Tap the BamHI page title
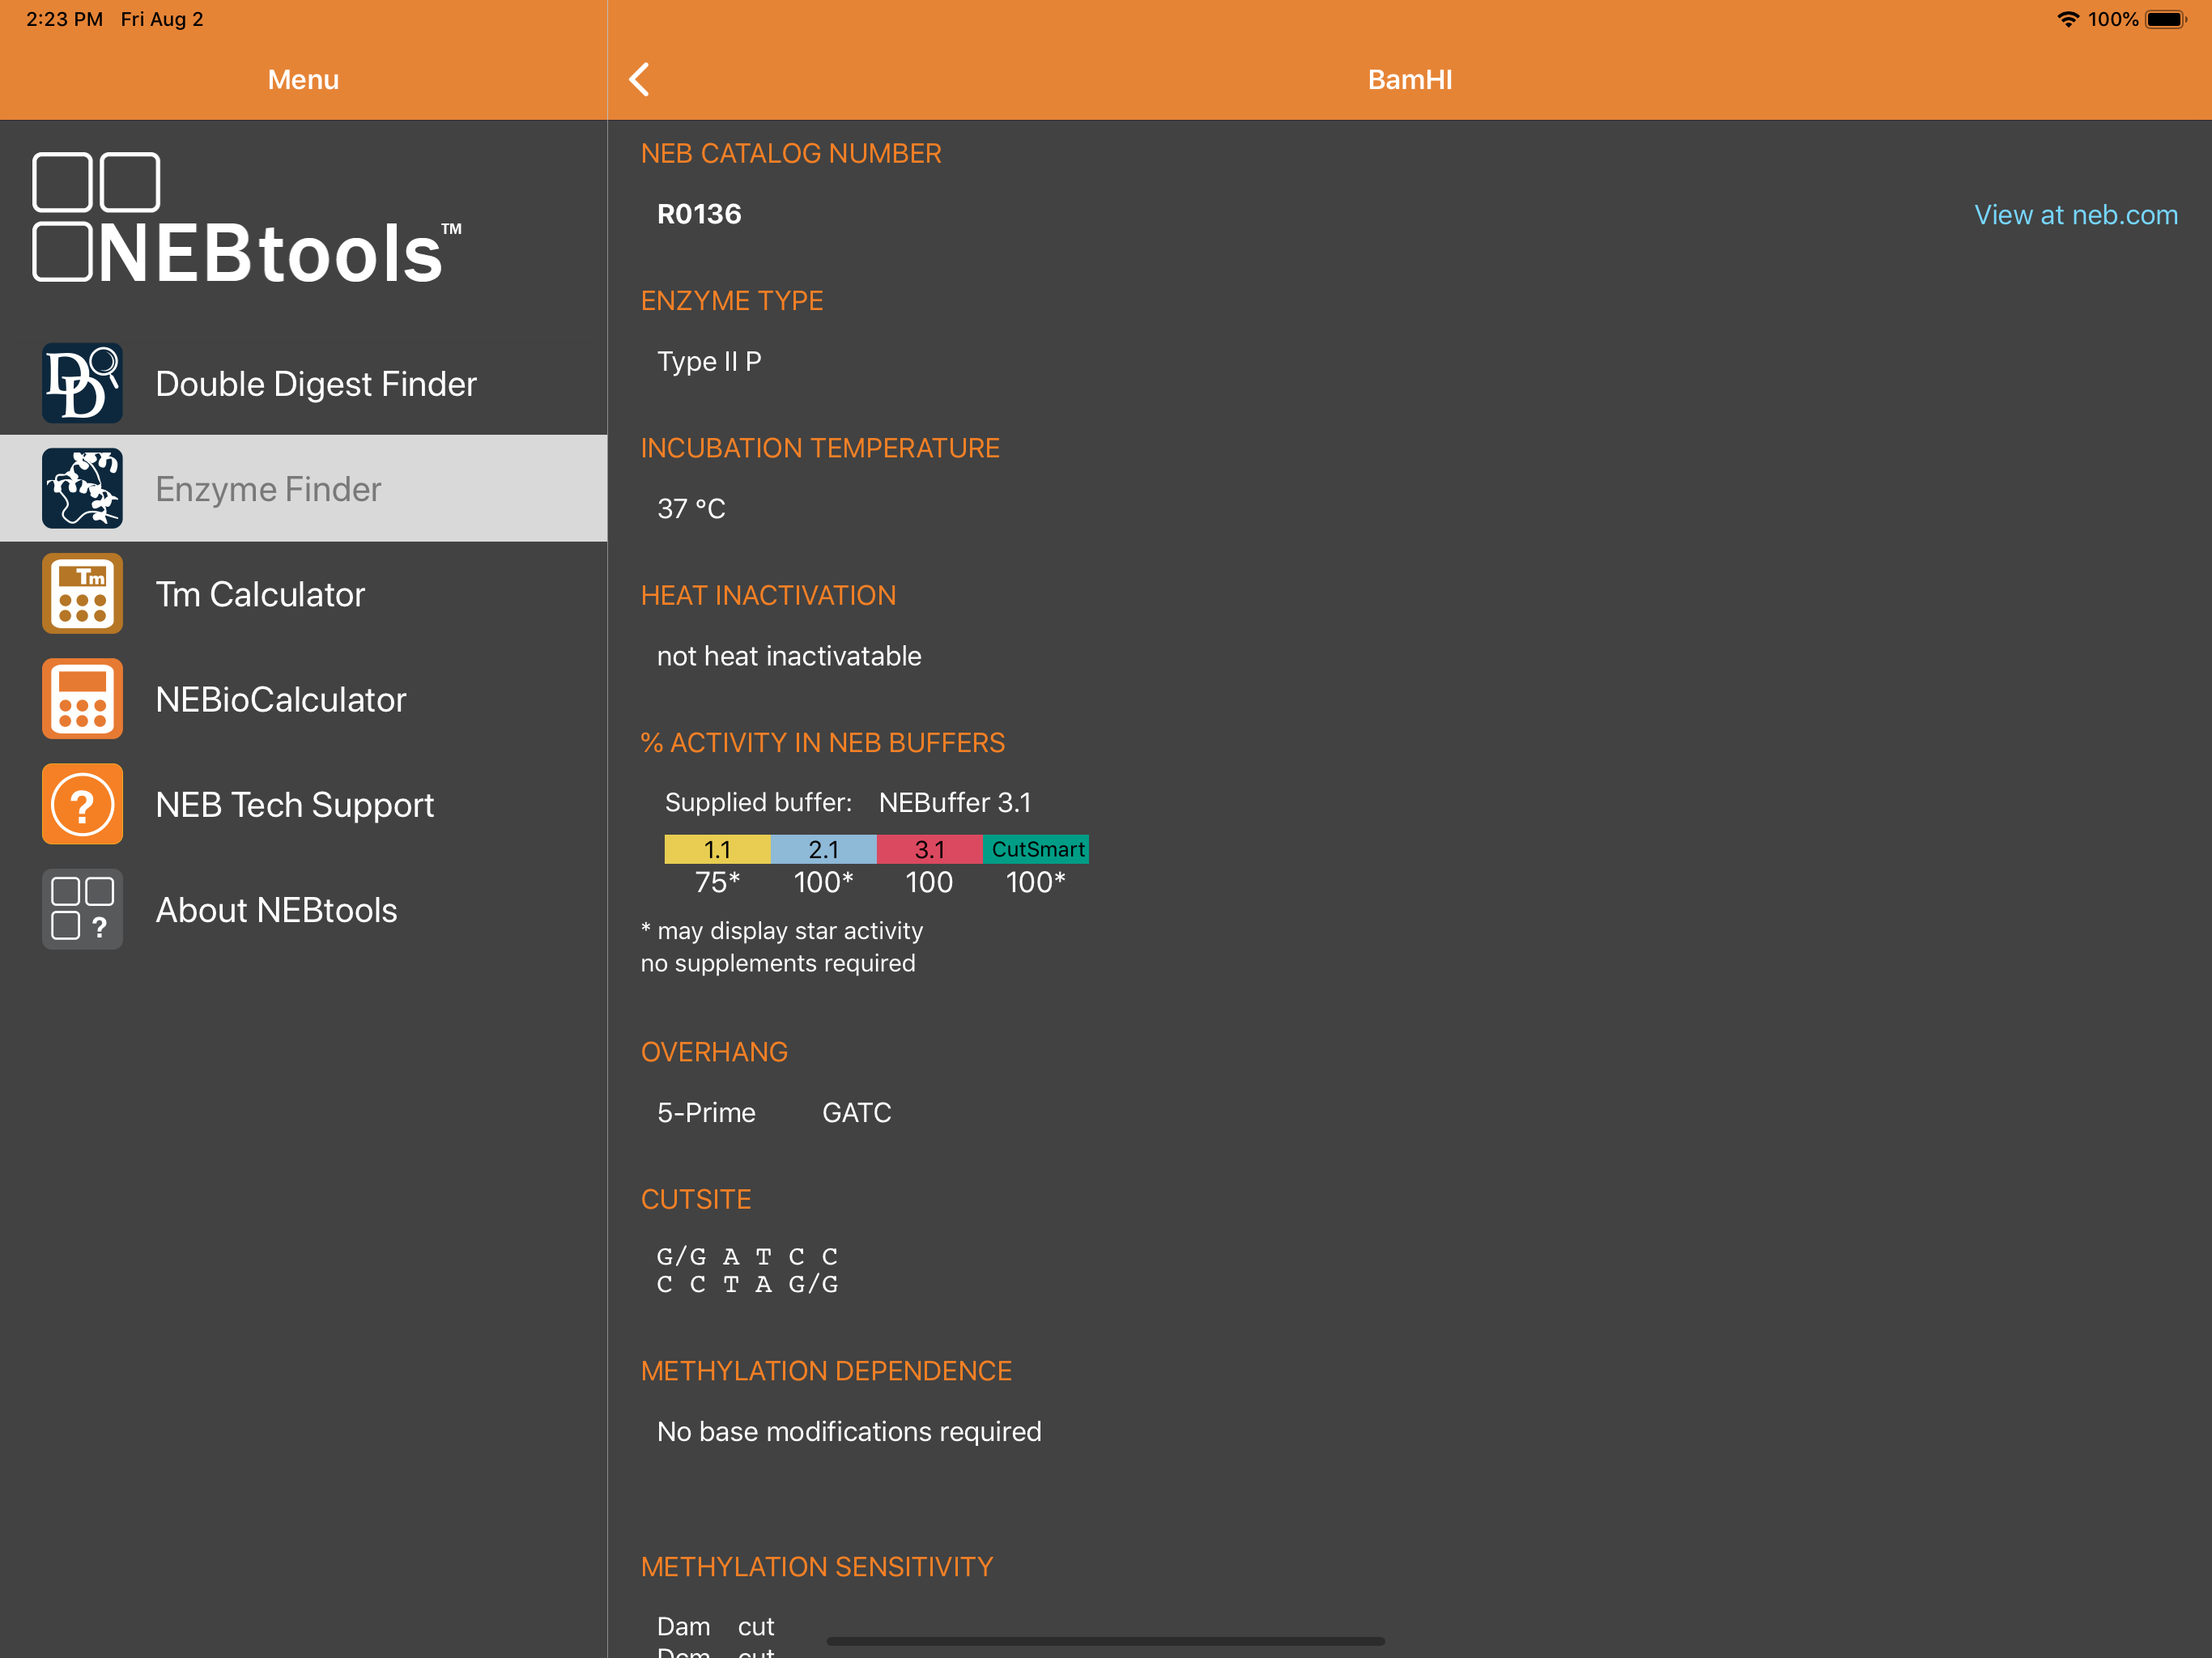Image resolution: width=2212 pixels, height=1658 pixels. pyautogui.click(x=1409, y=80)
